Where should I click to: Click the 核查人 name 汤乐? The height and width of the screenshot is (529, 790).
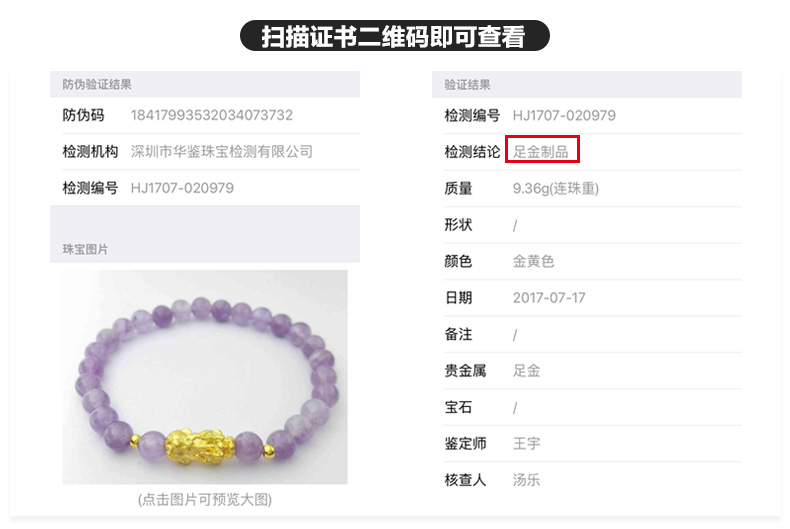(x=526, y=480)
